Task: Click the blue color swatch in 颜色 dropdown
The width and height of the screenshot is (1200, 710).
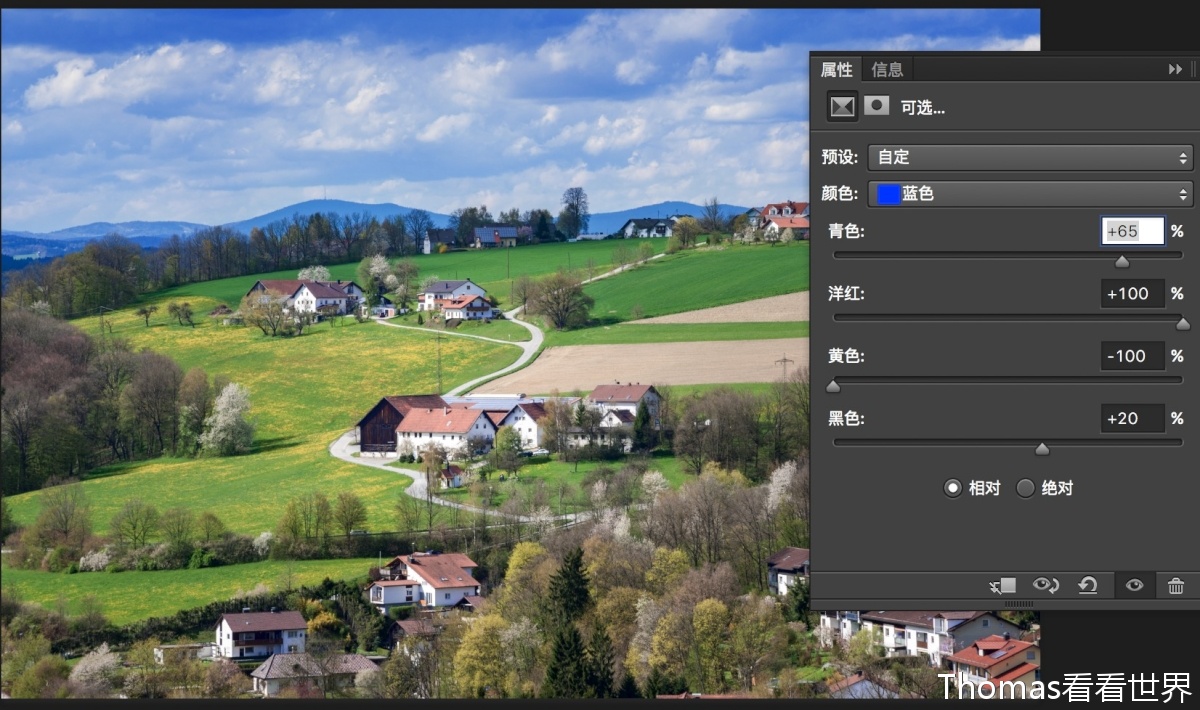Action: 887,194
